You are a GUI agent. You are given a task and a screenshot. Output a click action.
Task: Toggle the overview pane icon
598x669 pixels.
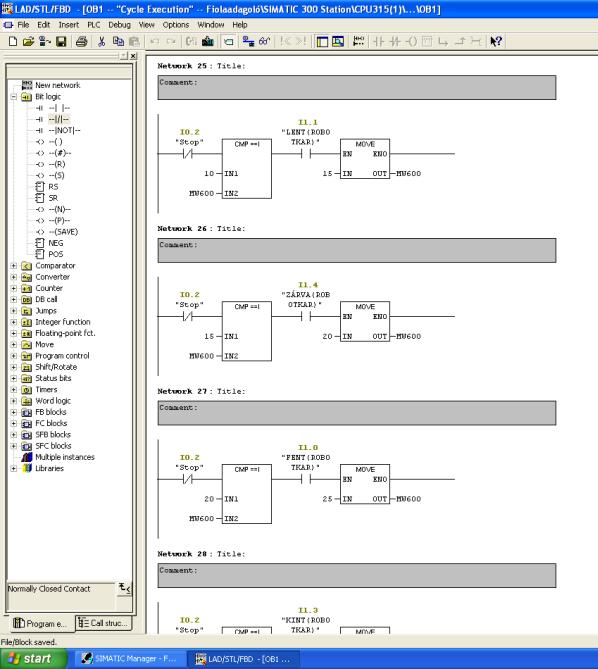pyautogui.click(x=322, y=41)
